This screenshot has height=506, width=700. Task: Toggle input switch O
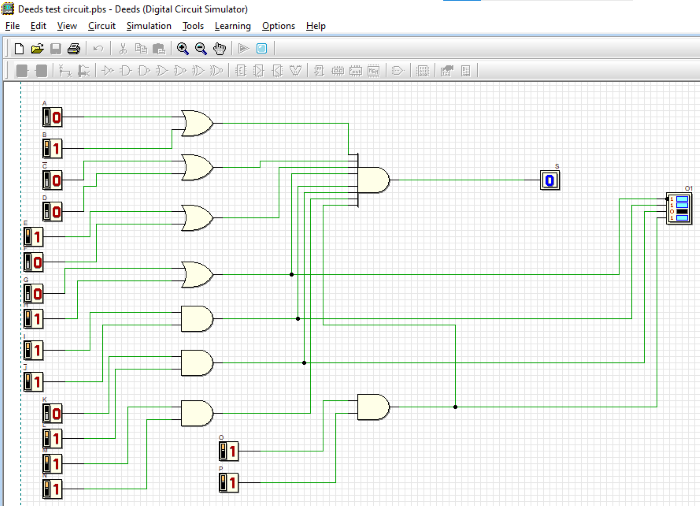229,451
